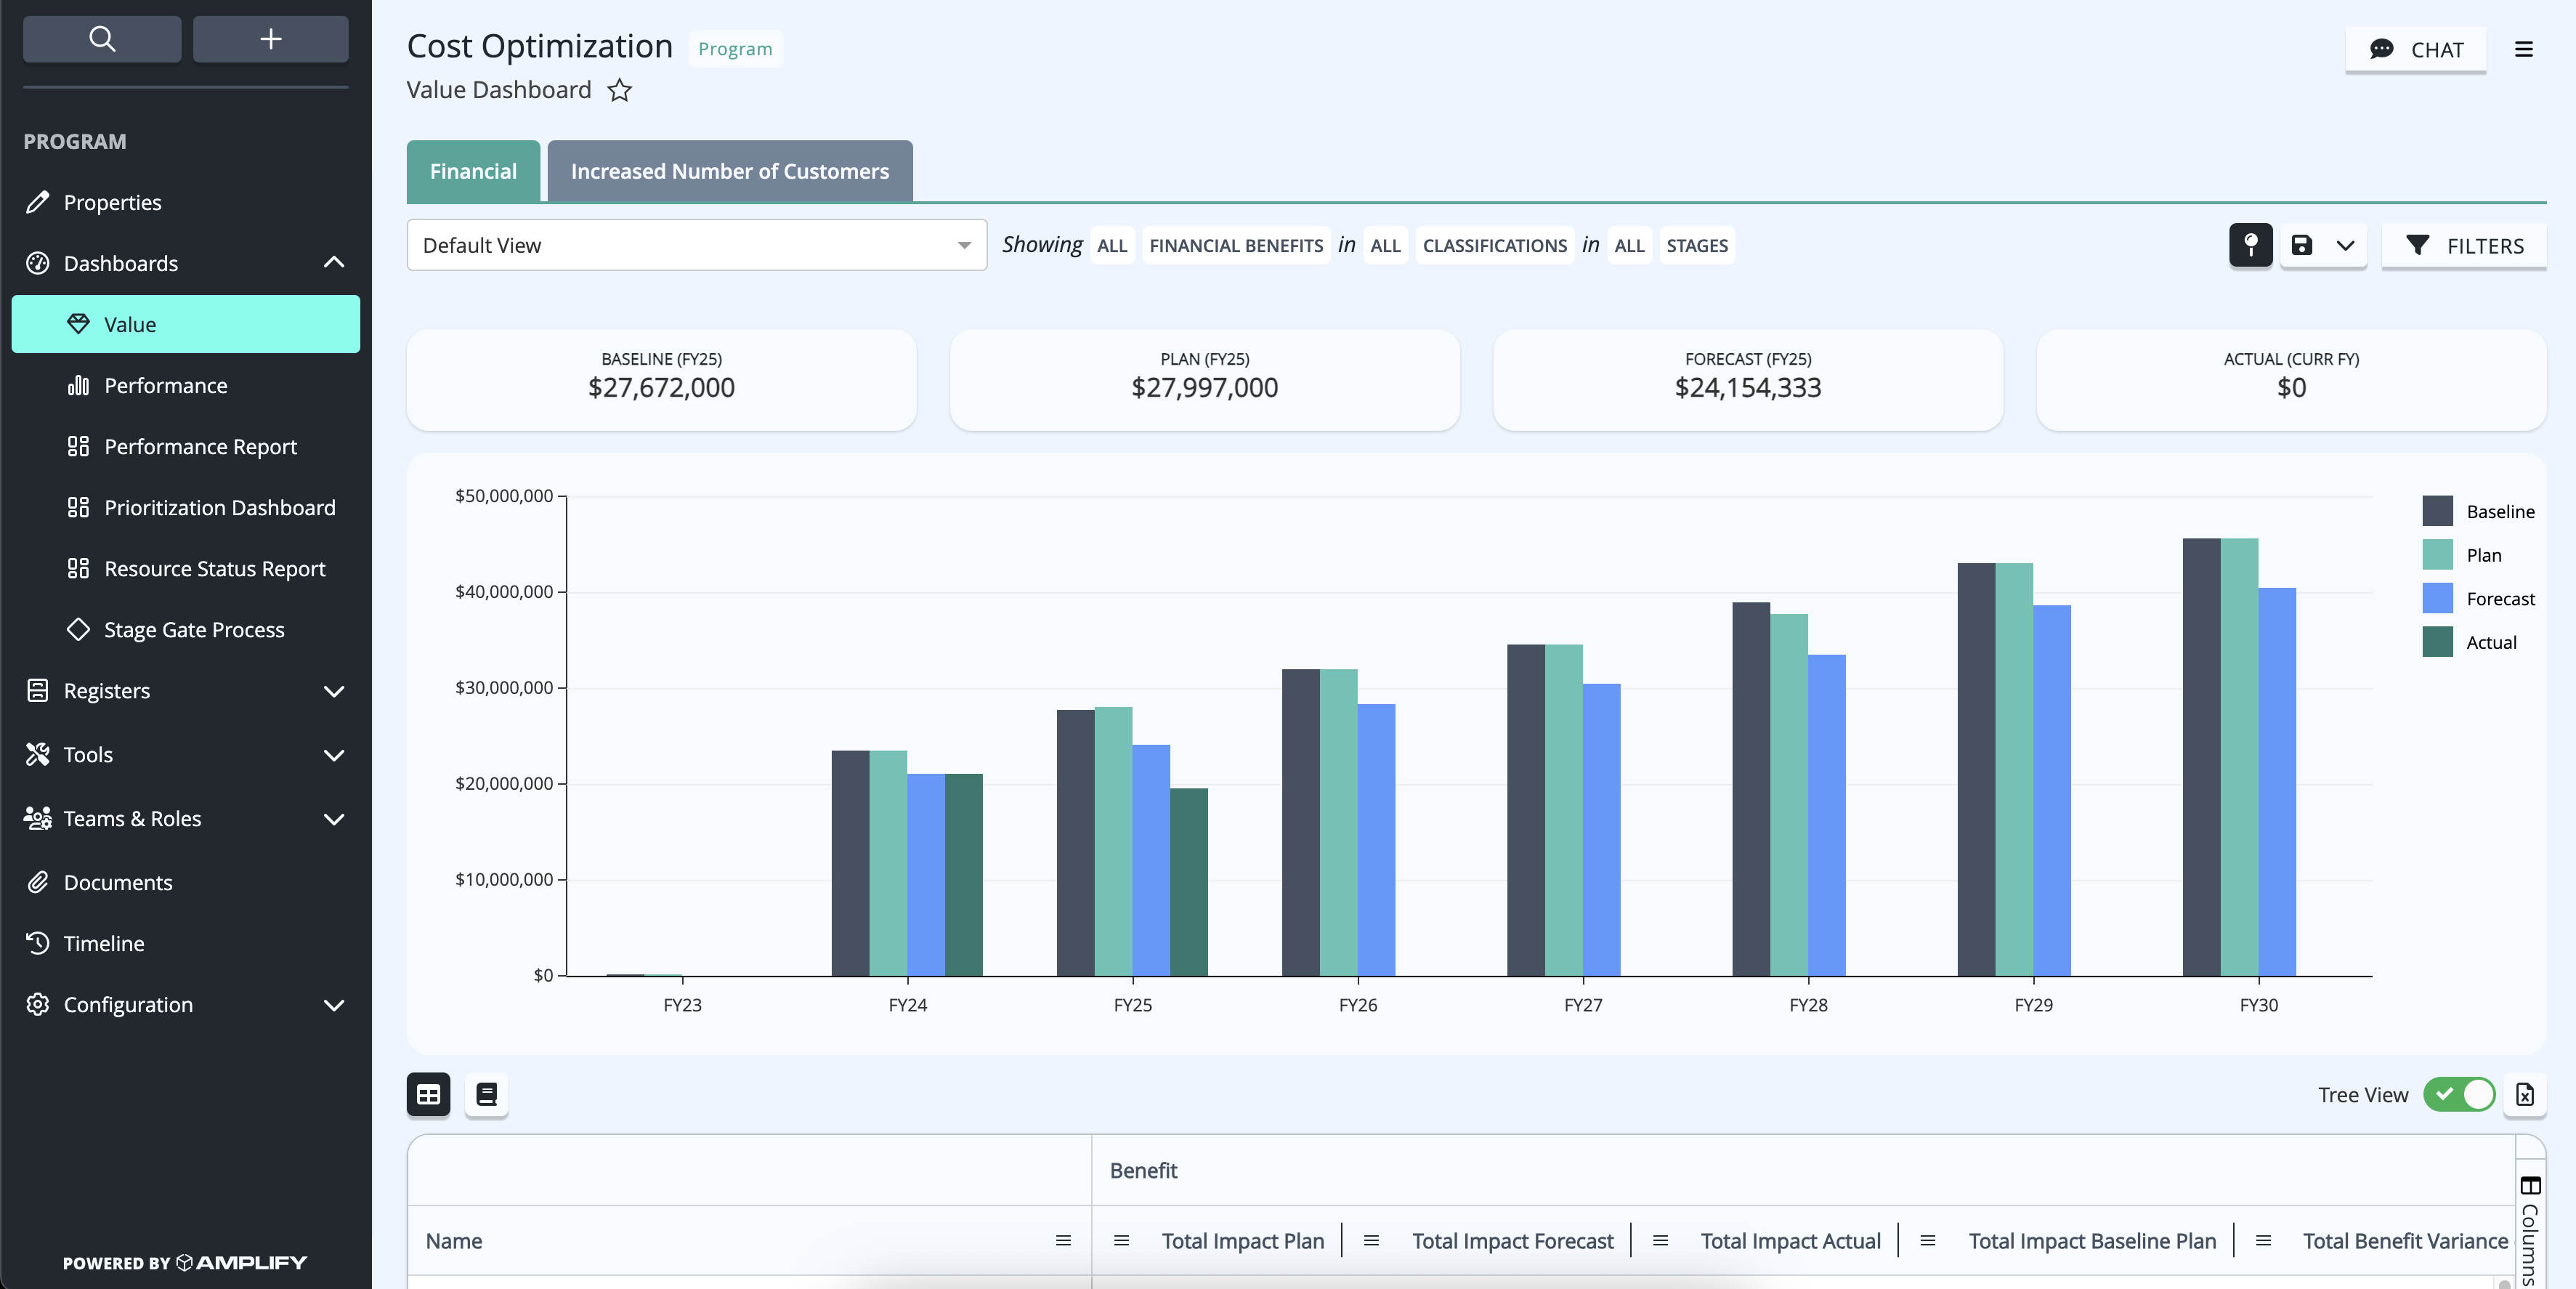Open the CHAT button
2576x1289 pixels.
point(2416,49)
